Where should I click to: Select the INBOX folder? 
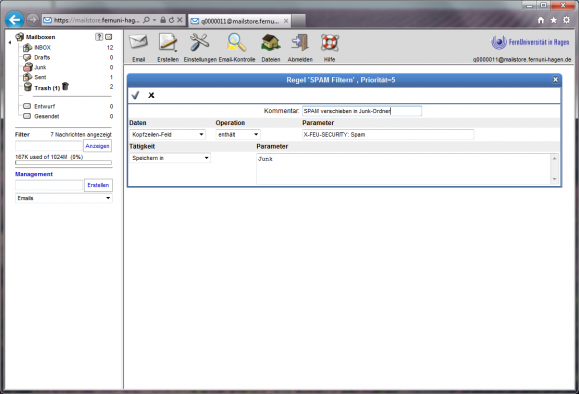(x=42, y=48)
